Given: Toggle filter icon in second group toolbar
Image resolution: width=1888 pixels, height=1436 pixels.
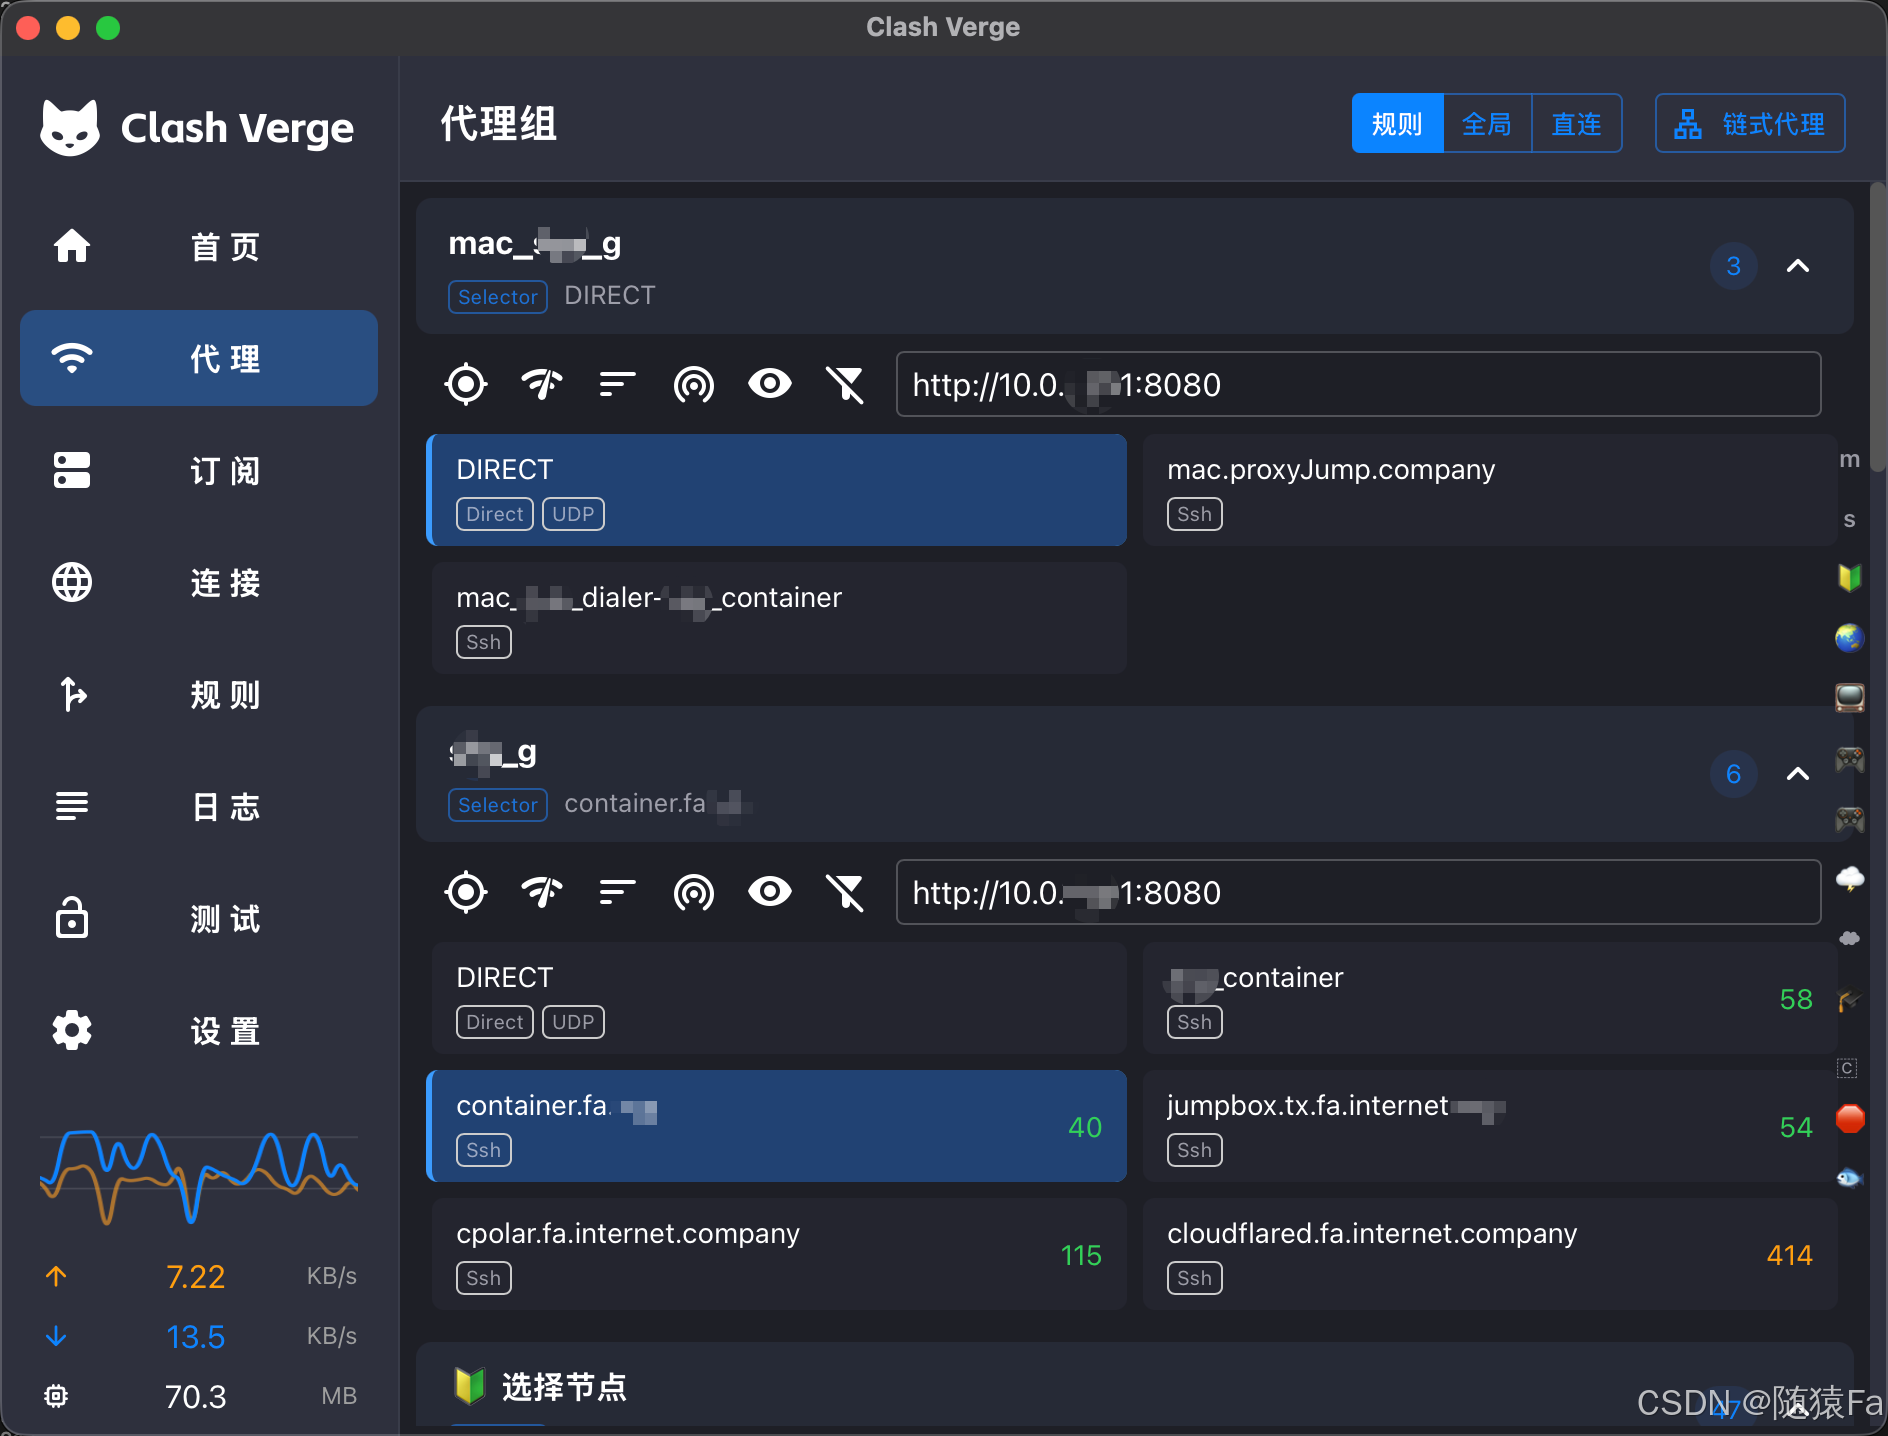Looking at the screenshot, I should point(846,892).
